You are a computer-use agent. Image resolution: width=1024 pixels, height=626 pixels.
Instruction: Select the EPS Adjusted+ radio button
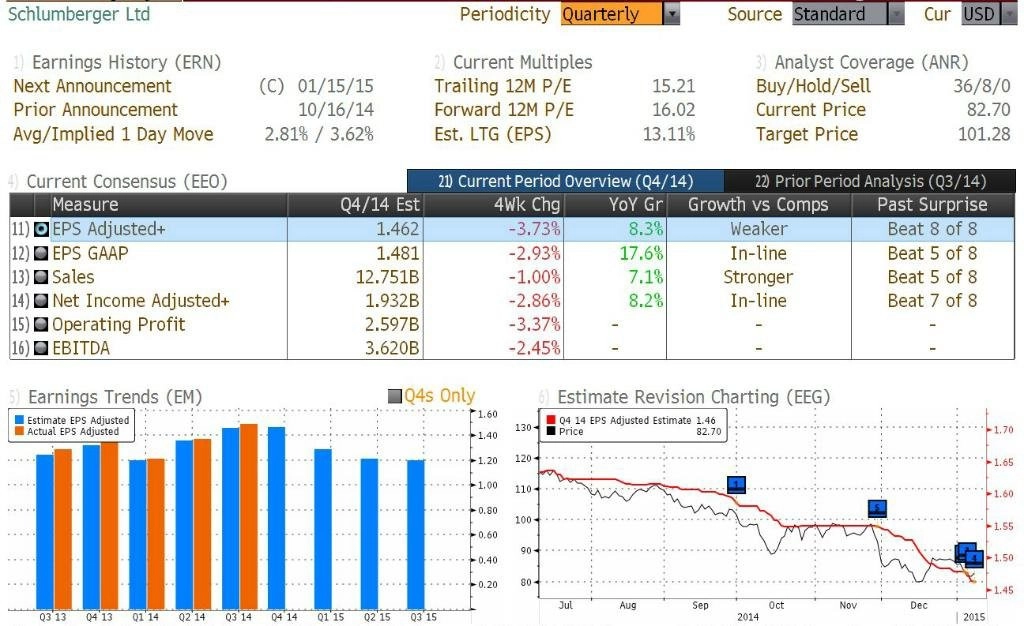click(41, 229)
